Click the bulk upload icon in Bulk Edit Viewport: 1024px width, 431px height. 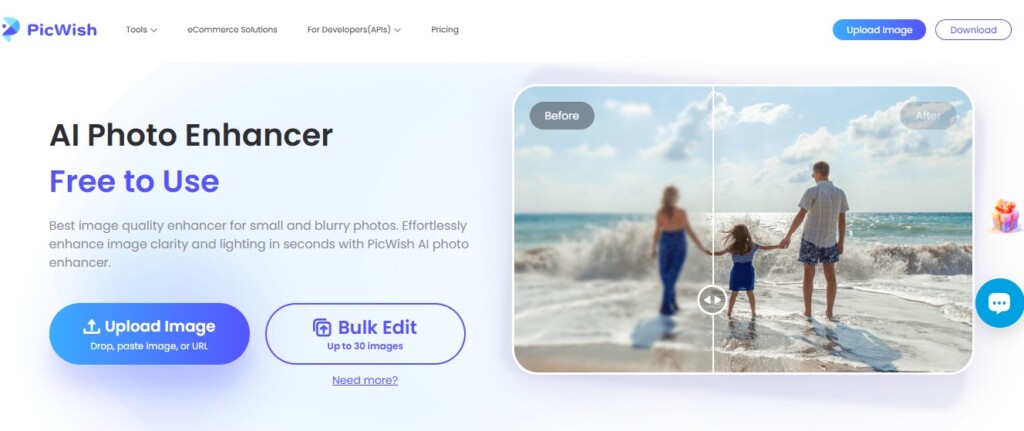323,327
